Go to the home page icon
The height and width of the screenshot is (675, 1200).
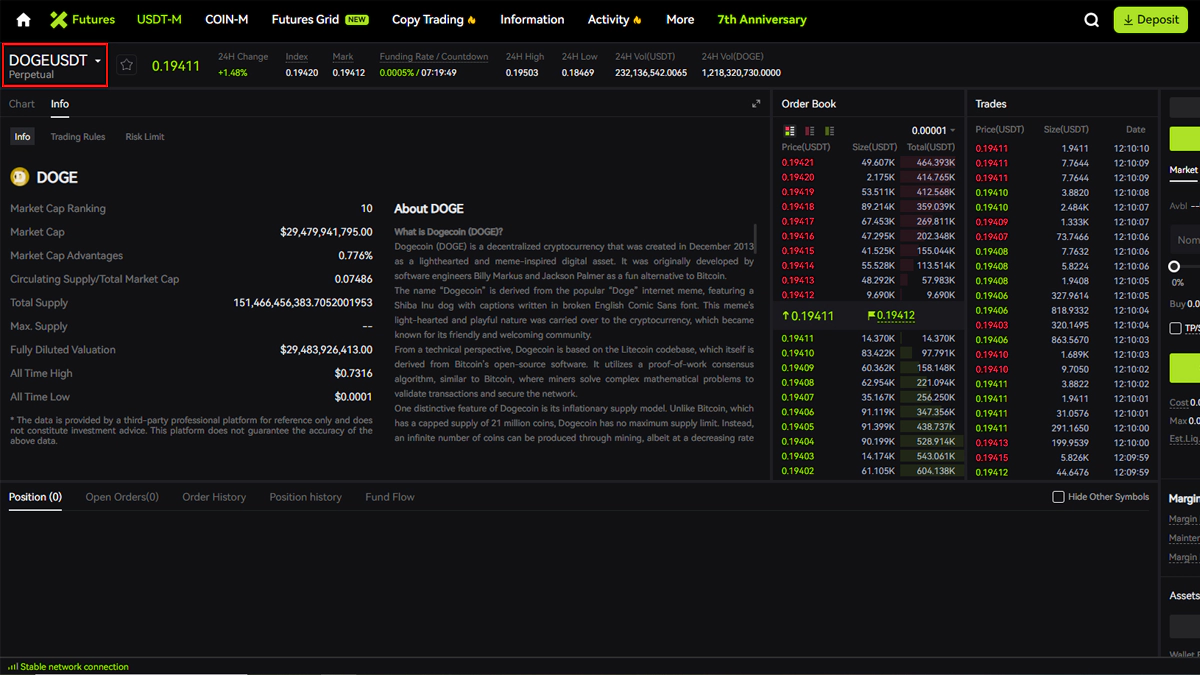[x=24, y=20]
